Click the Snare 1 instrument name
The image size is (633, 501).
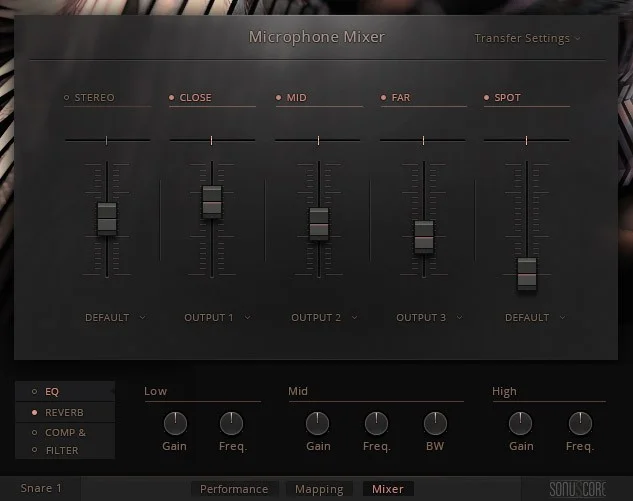pyautogui.click(x=41, y=488)
